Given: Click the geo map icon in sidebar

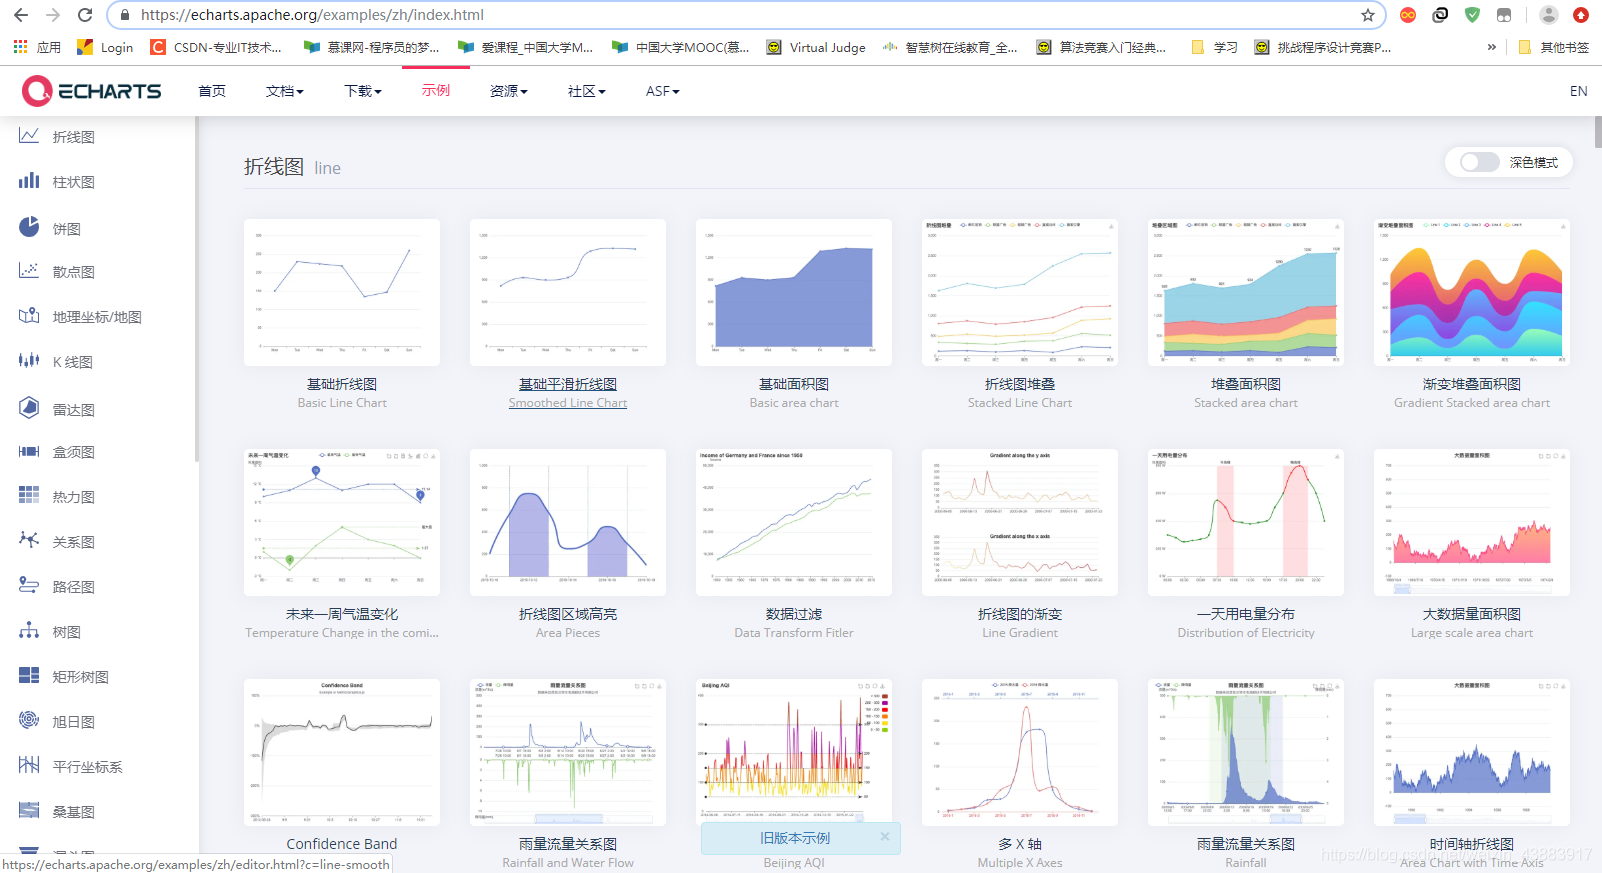Looking at the screenshot, I should click(29, 316).
